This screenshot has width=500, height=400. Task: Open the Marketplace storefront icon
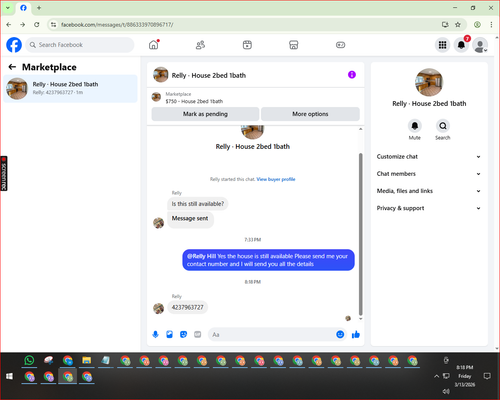coord(294,45)
